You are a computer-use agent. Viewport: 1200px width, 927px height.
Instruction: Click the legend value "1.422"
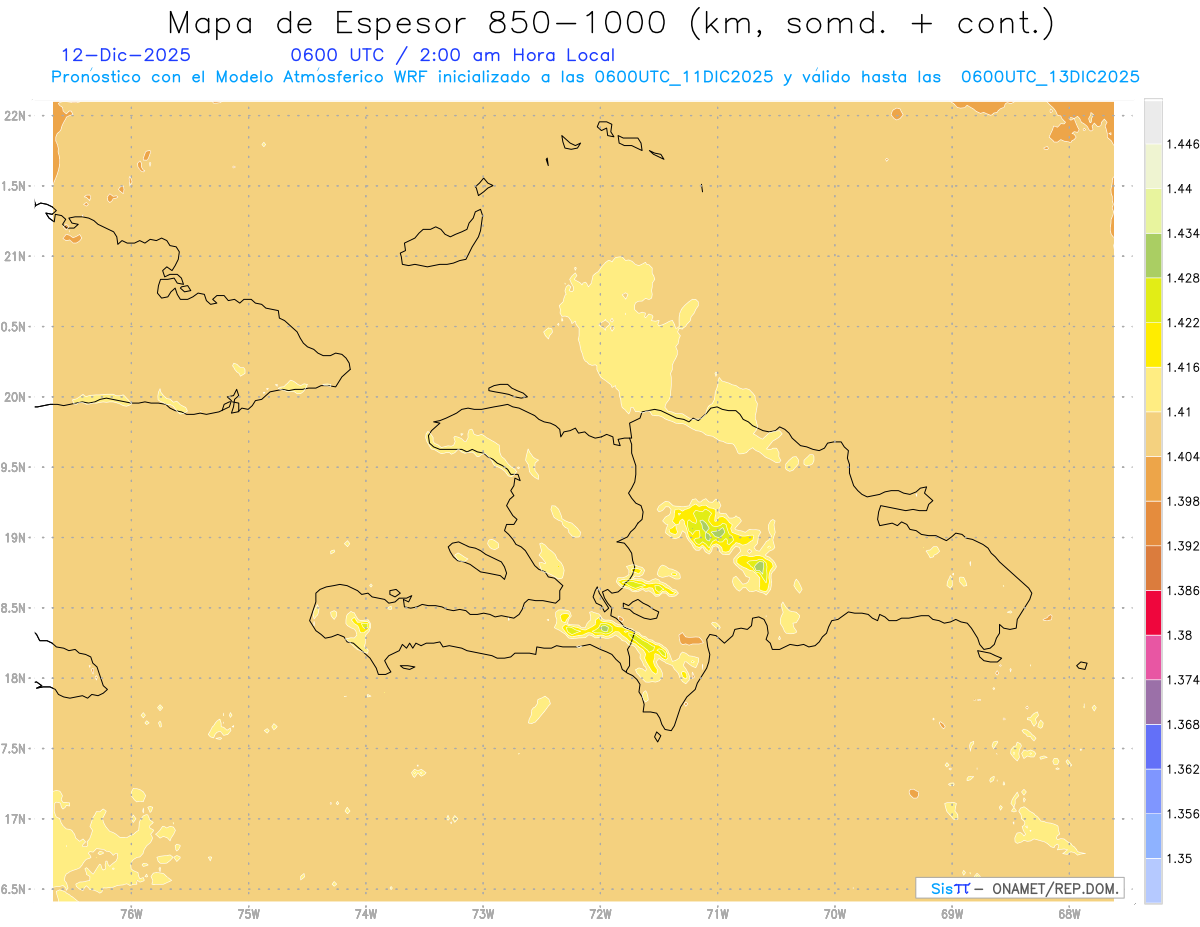coord(1183,322)
